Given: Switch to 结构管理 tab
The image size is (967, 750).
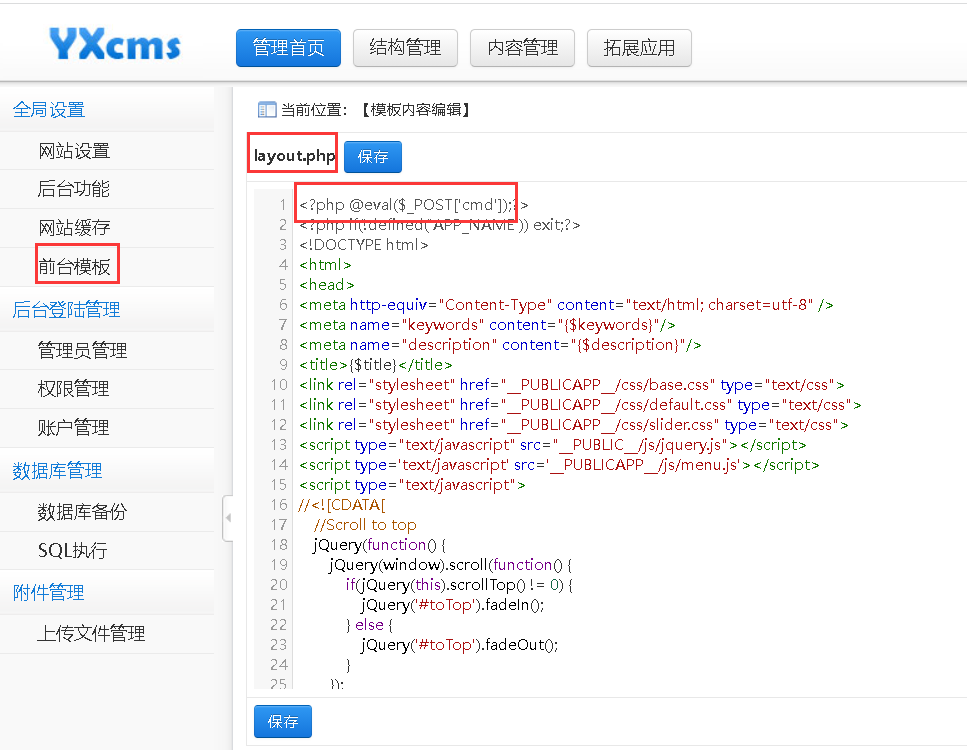Looking at the screenshot, I should click(405, 47).
